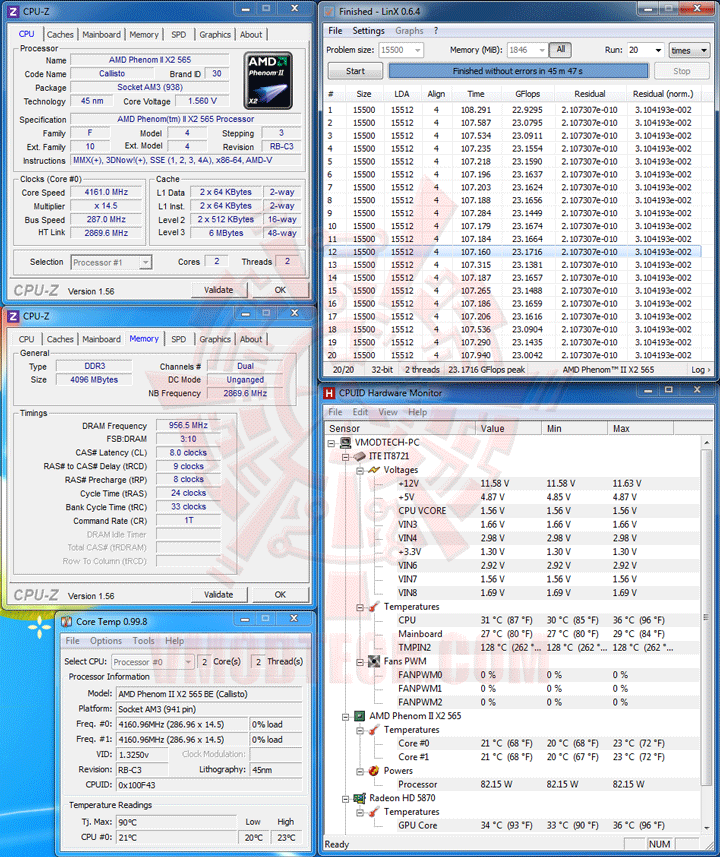This screenshot has width=720, height=857.
Task: Open the Options menu in Core Temp
Action: [x=106, y=641]
